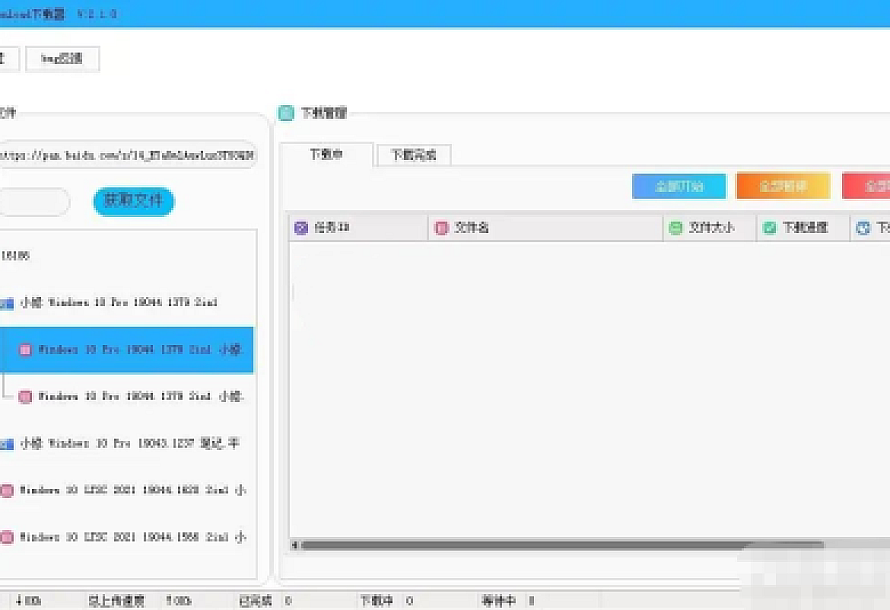Switch to the 下载中 tab

(326, 155)
